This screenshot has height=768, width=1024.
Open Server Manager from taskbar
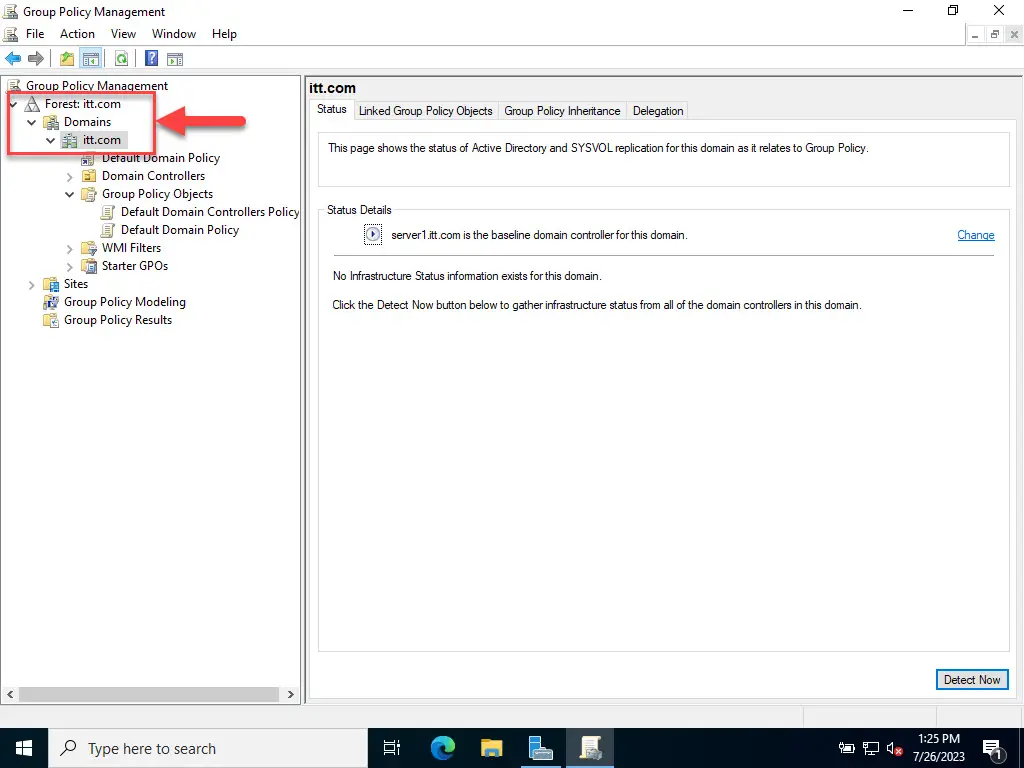(541, 748)
